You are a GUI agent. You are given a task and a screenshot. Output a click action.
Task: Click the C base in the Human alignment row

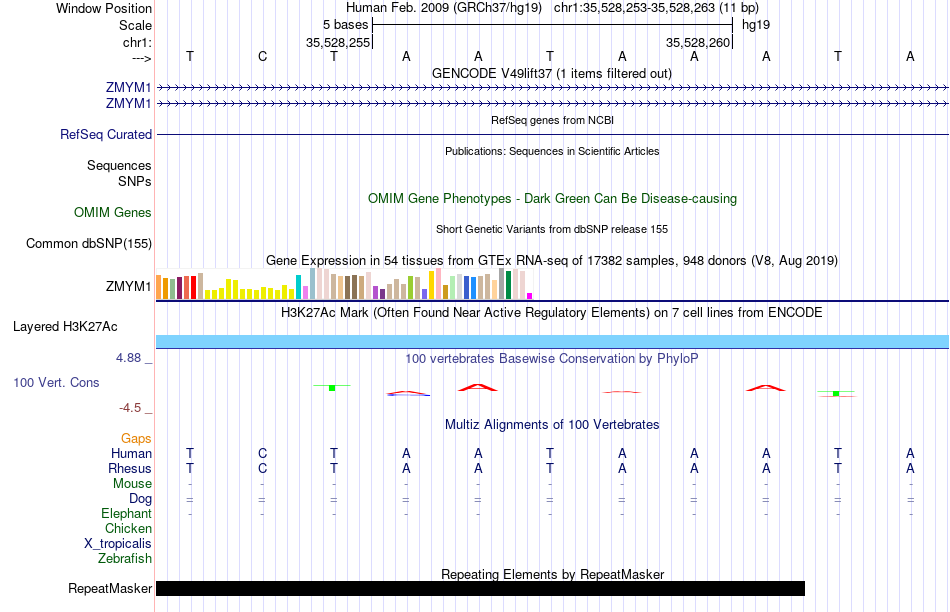point(262,453)
